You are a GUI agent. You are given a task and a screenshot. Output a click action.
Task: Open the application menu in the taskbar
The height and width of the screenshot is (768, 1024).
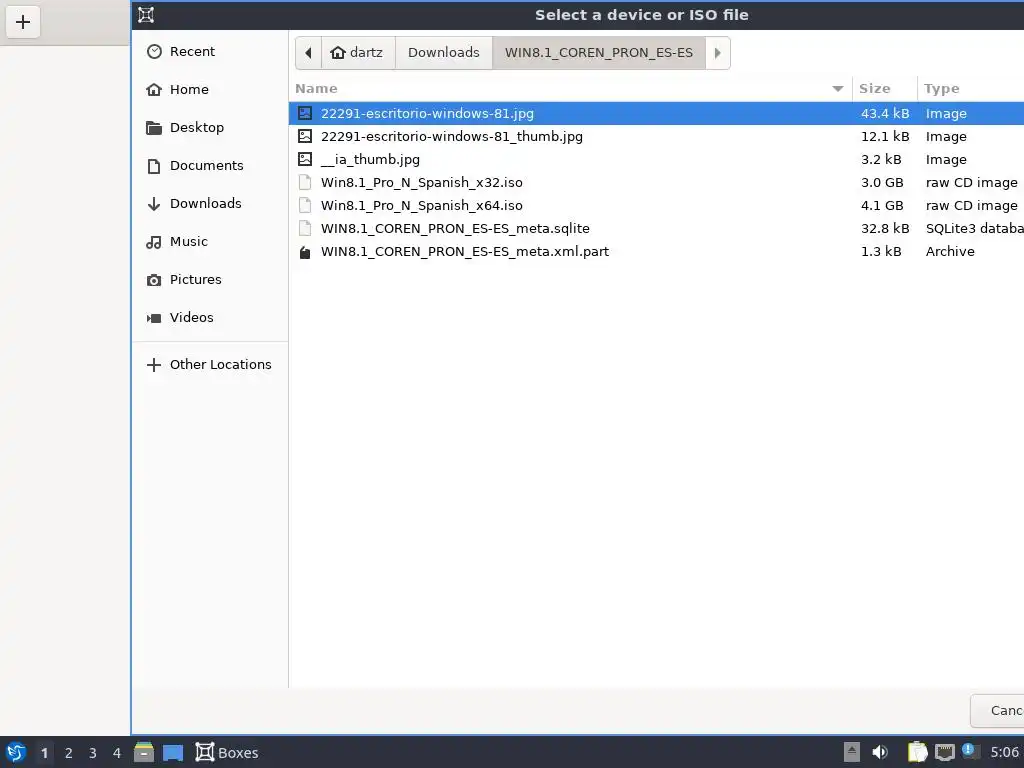[16, 752]
